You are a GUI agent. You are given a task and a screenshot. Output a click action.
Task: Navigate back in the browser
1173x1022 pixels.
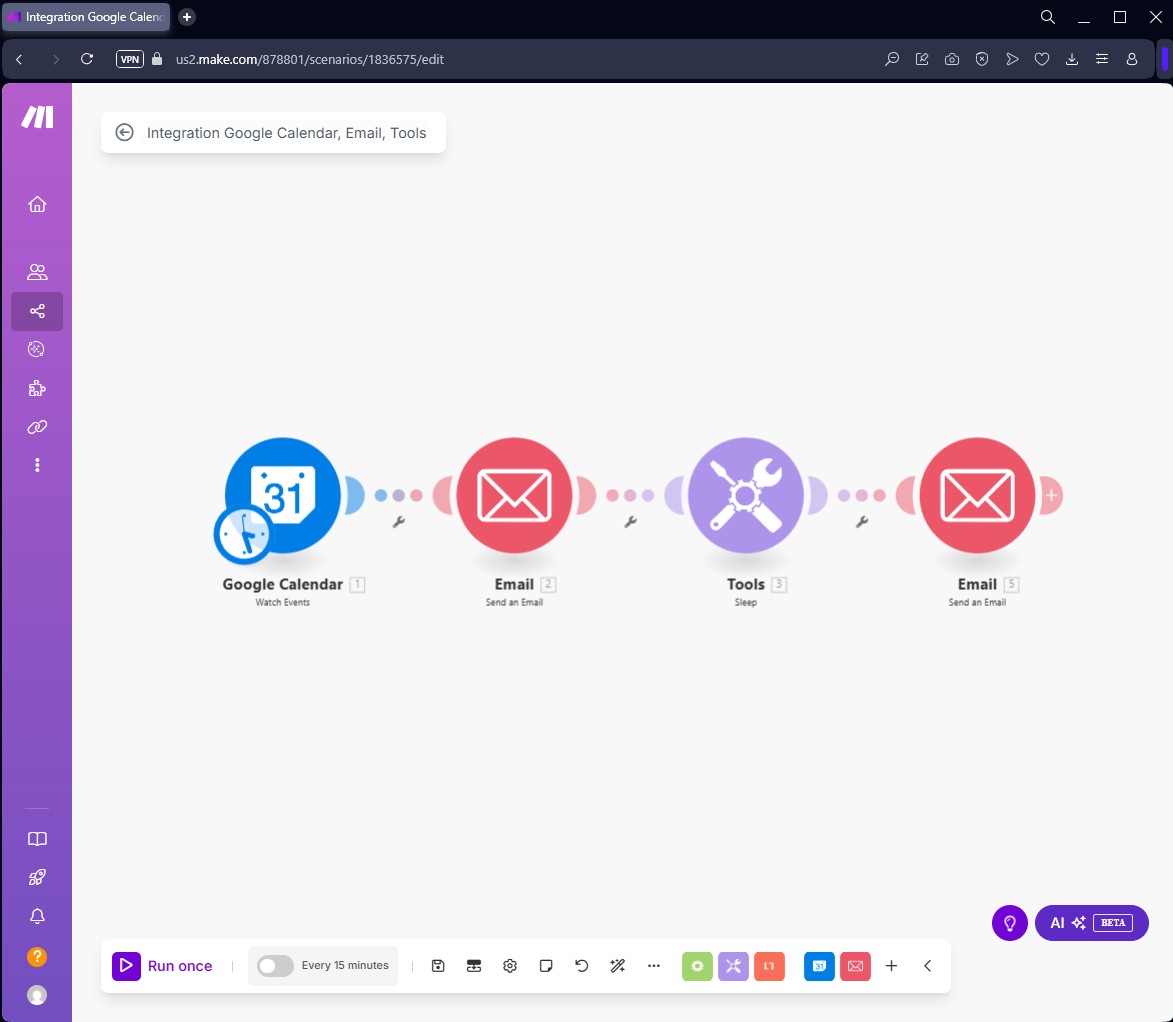click(x=19, y=59)
